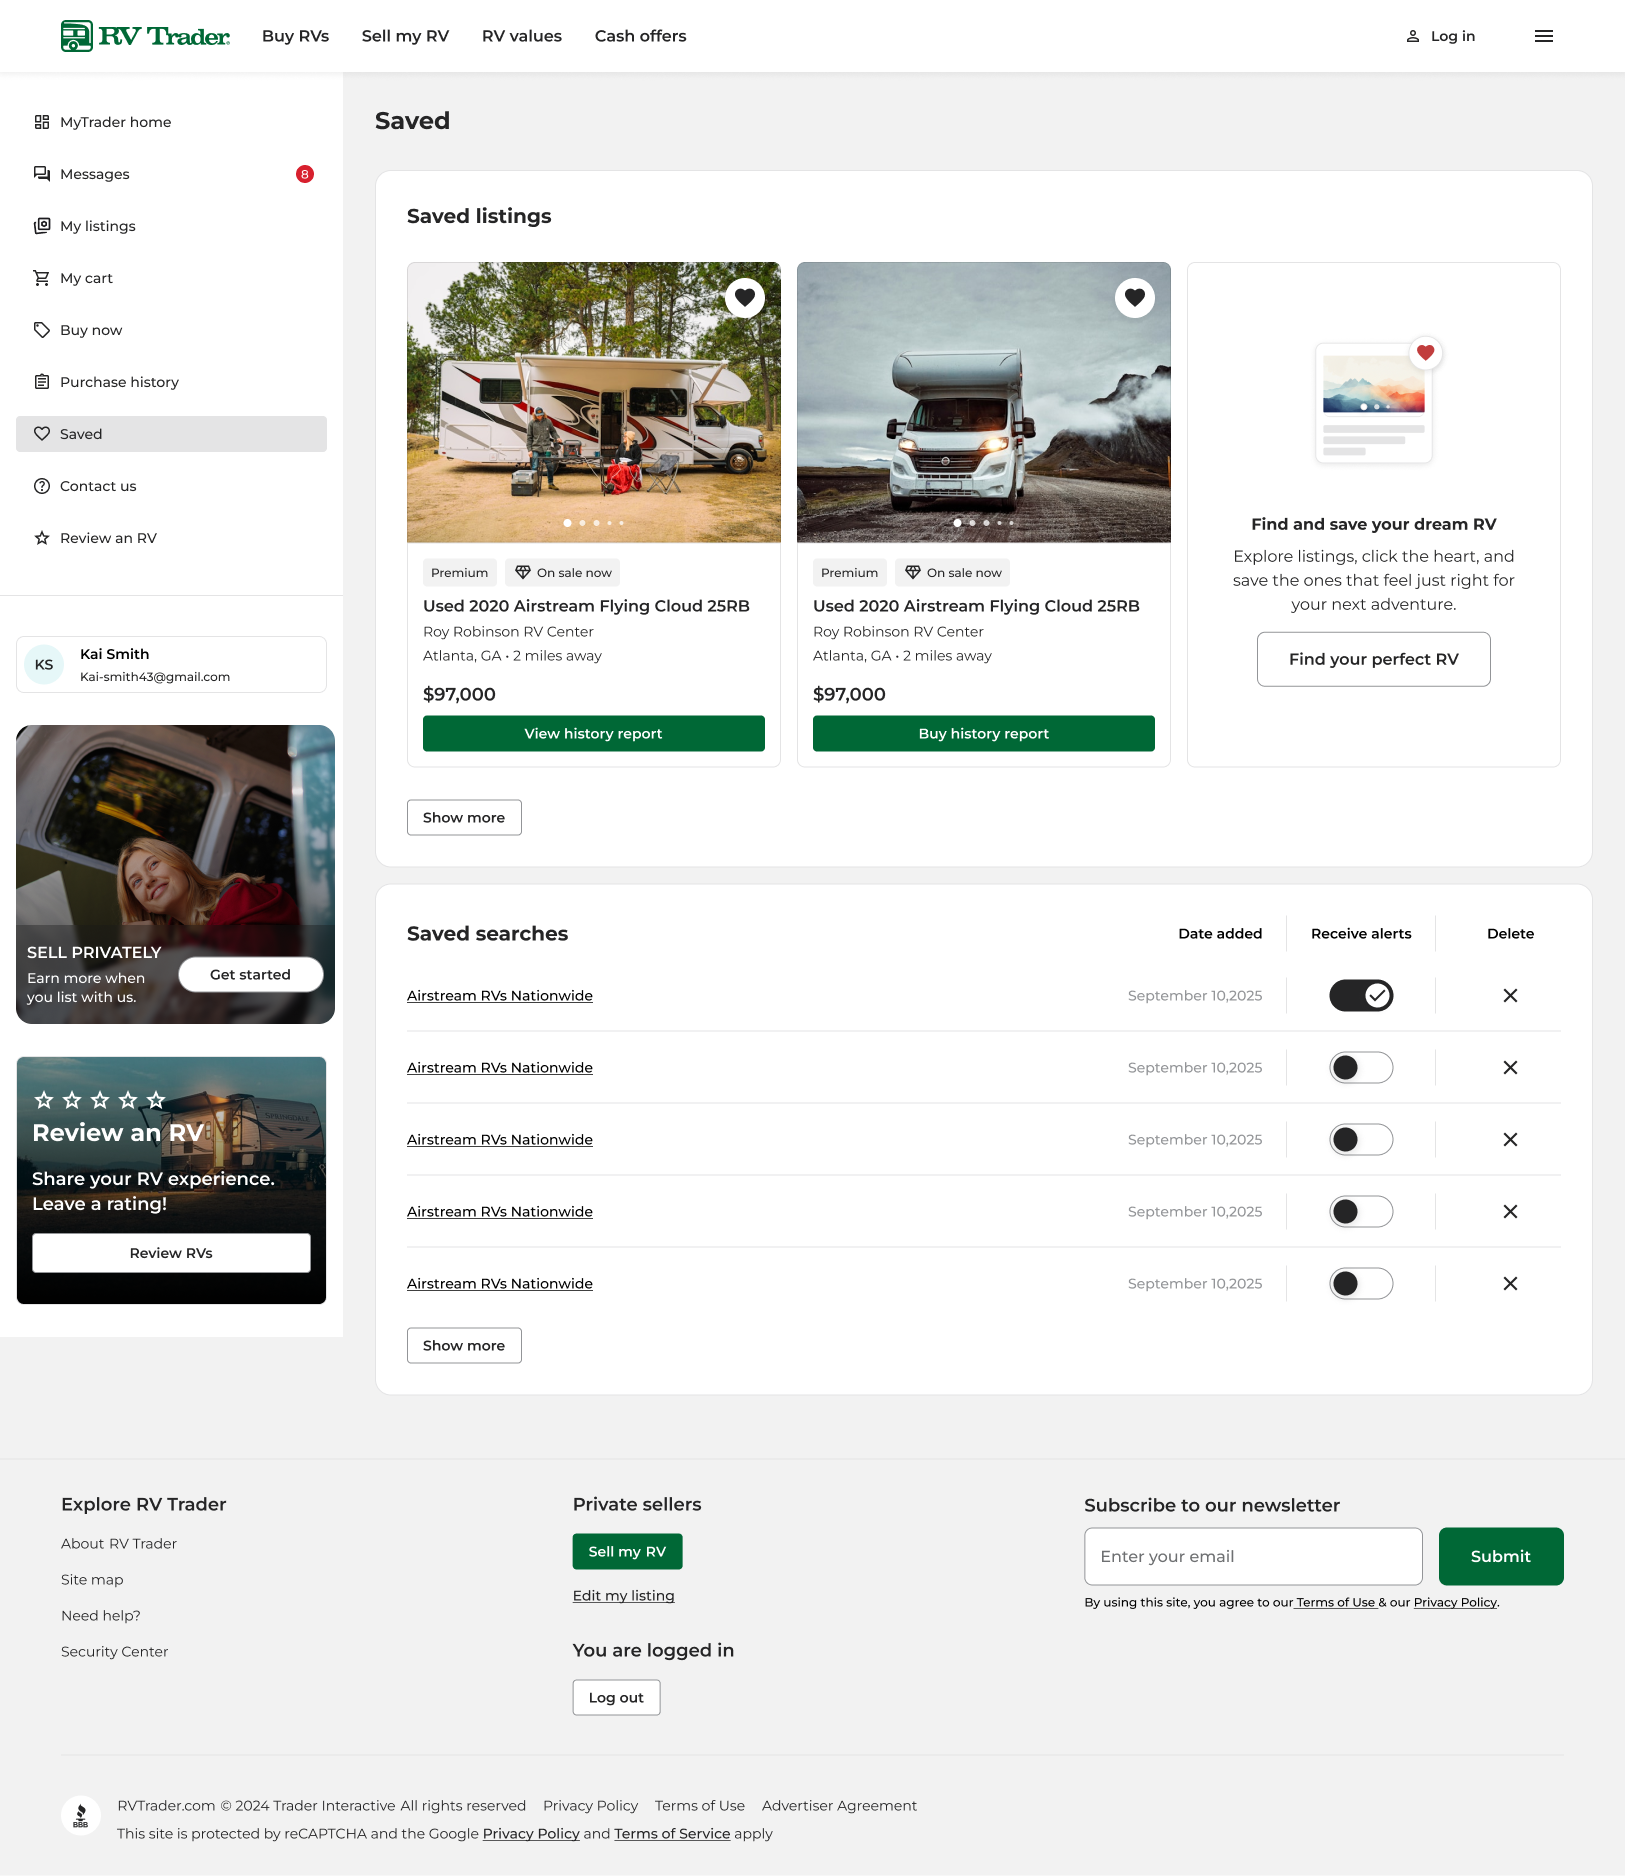Click the RV Trader logo
Viewport: 1625px width, 1876px height.
145,36
